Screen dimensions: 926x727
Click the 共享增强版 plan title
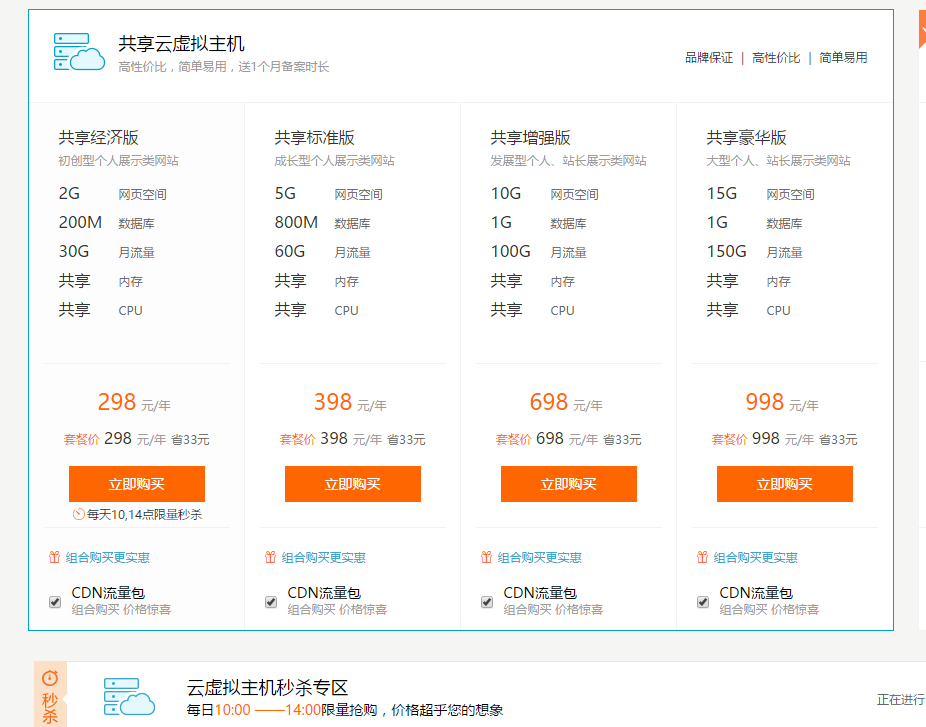pyautogui.click(x=531, y=138)
